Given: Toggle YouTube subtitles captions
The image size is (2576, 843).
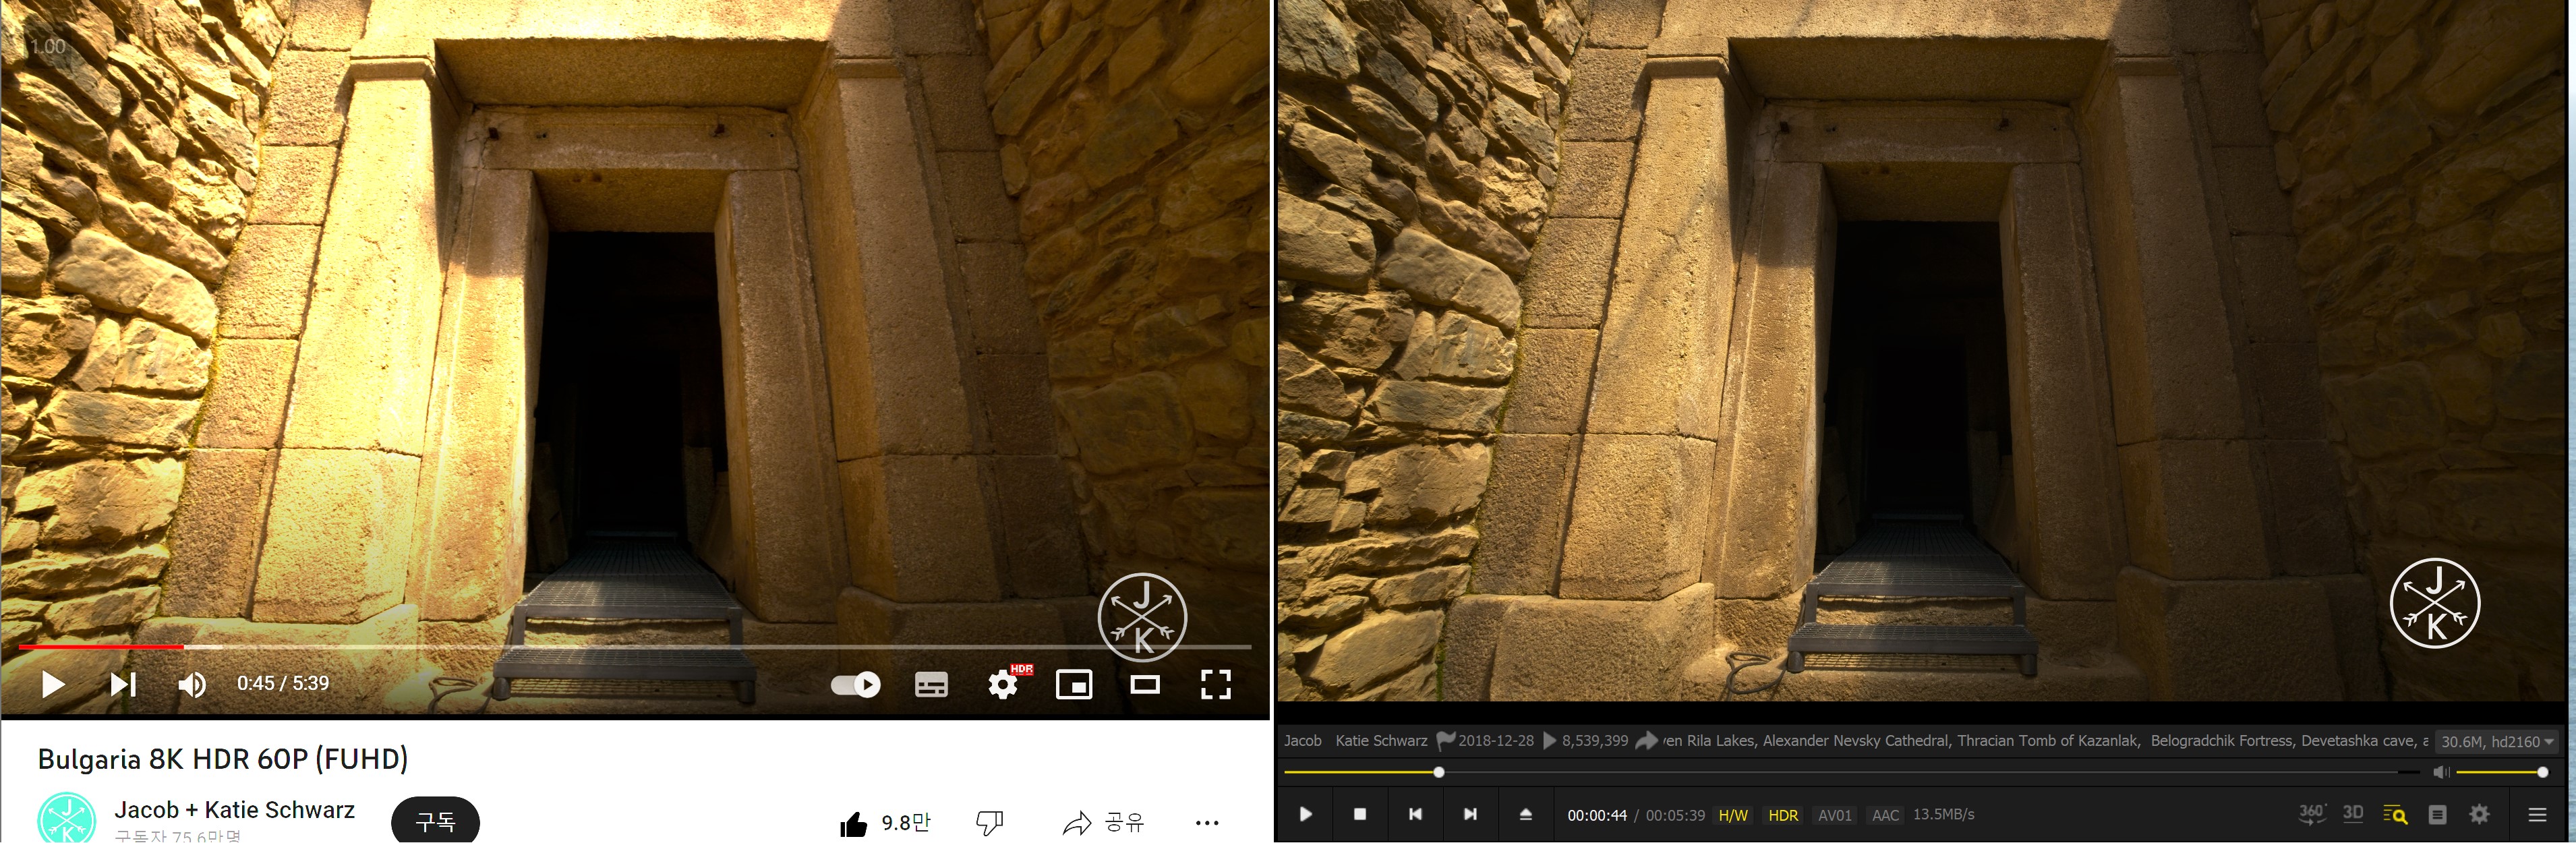Looking at the screenshot, I should [931, 685].
